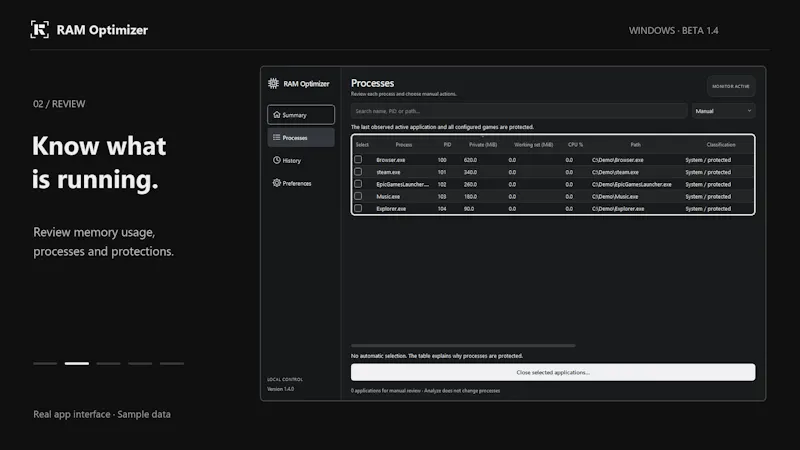Click the Monitor Active button
The width and height of the screenshot is (800, 450).
[x=731, y=86]
